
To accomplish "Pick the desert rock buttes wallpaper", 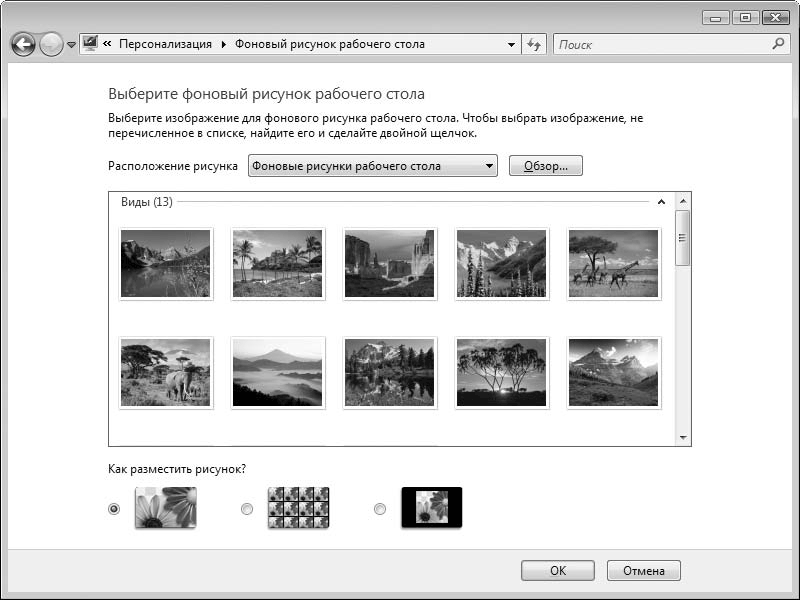I will [x=389, y=263].
